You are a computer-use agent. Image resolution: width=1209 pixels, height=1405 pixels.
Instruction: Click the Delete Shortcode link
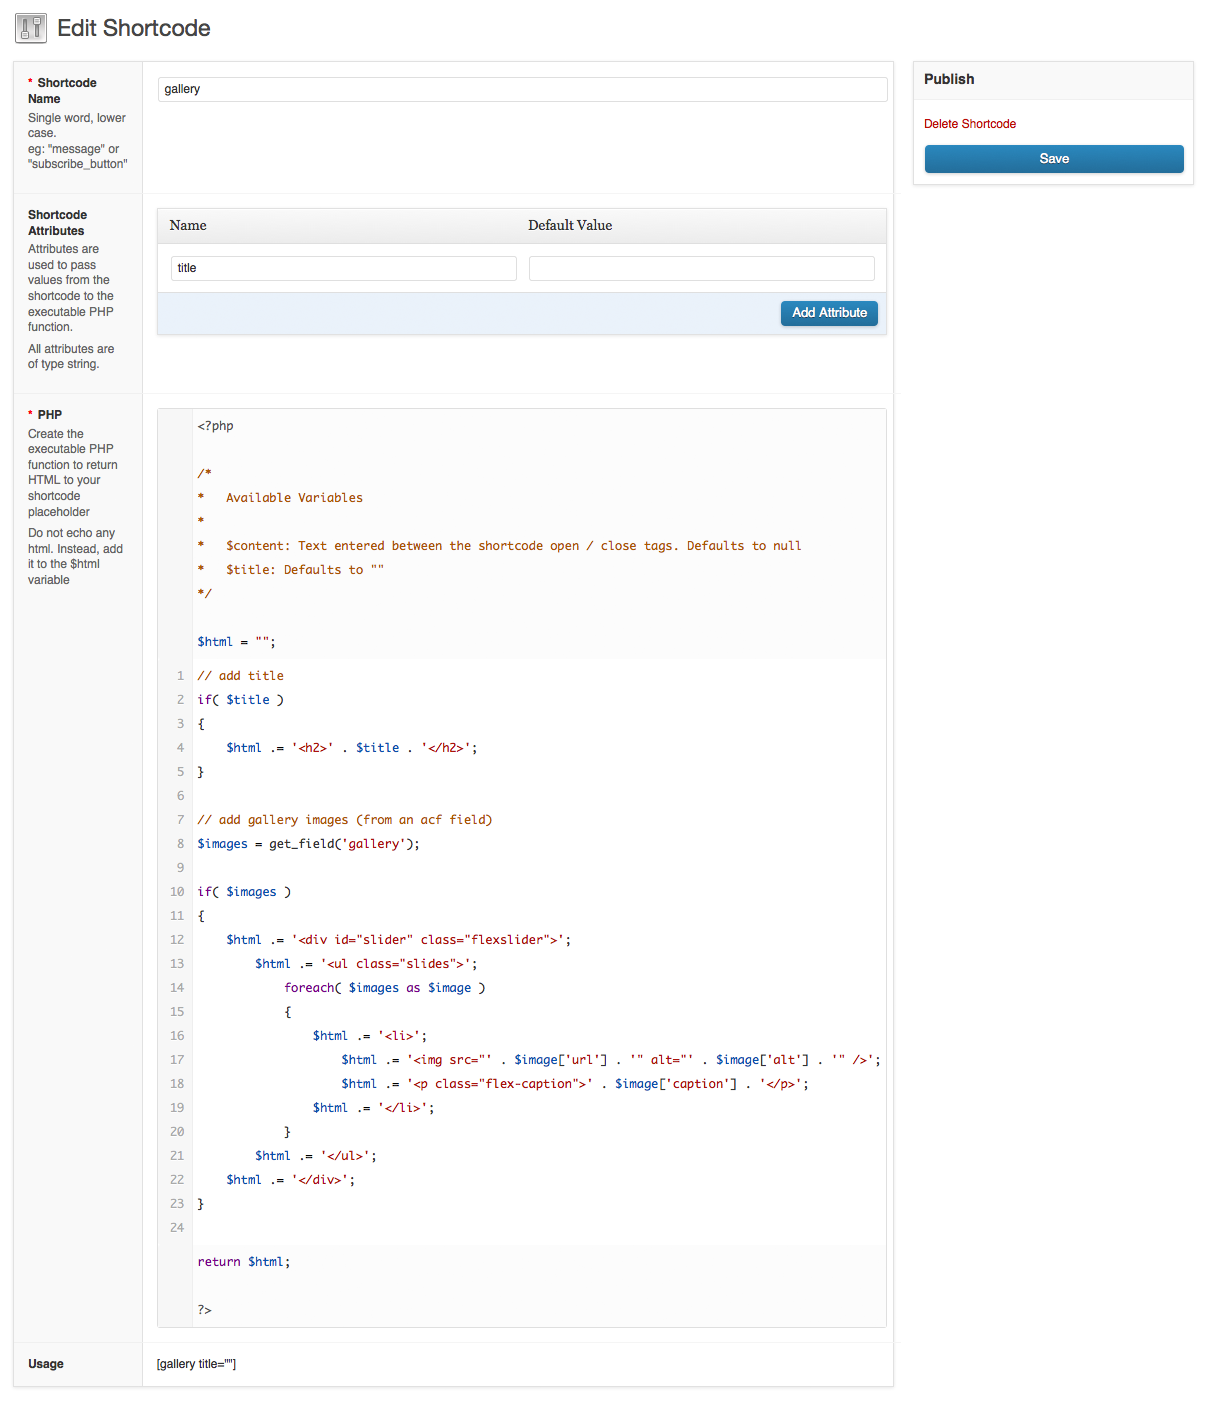(969, 124)
